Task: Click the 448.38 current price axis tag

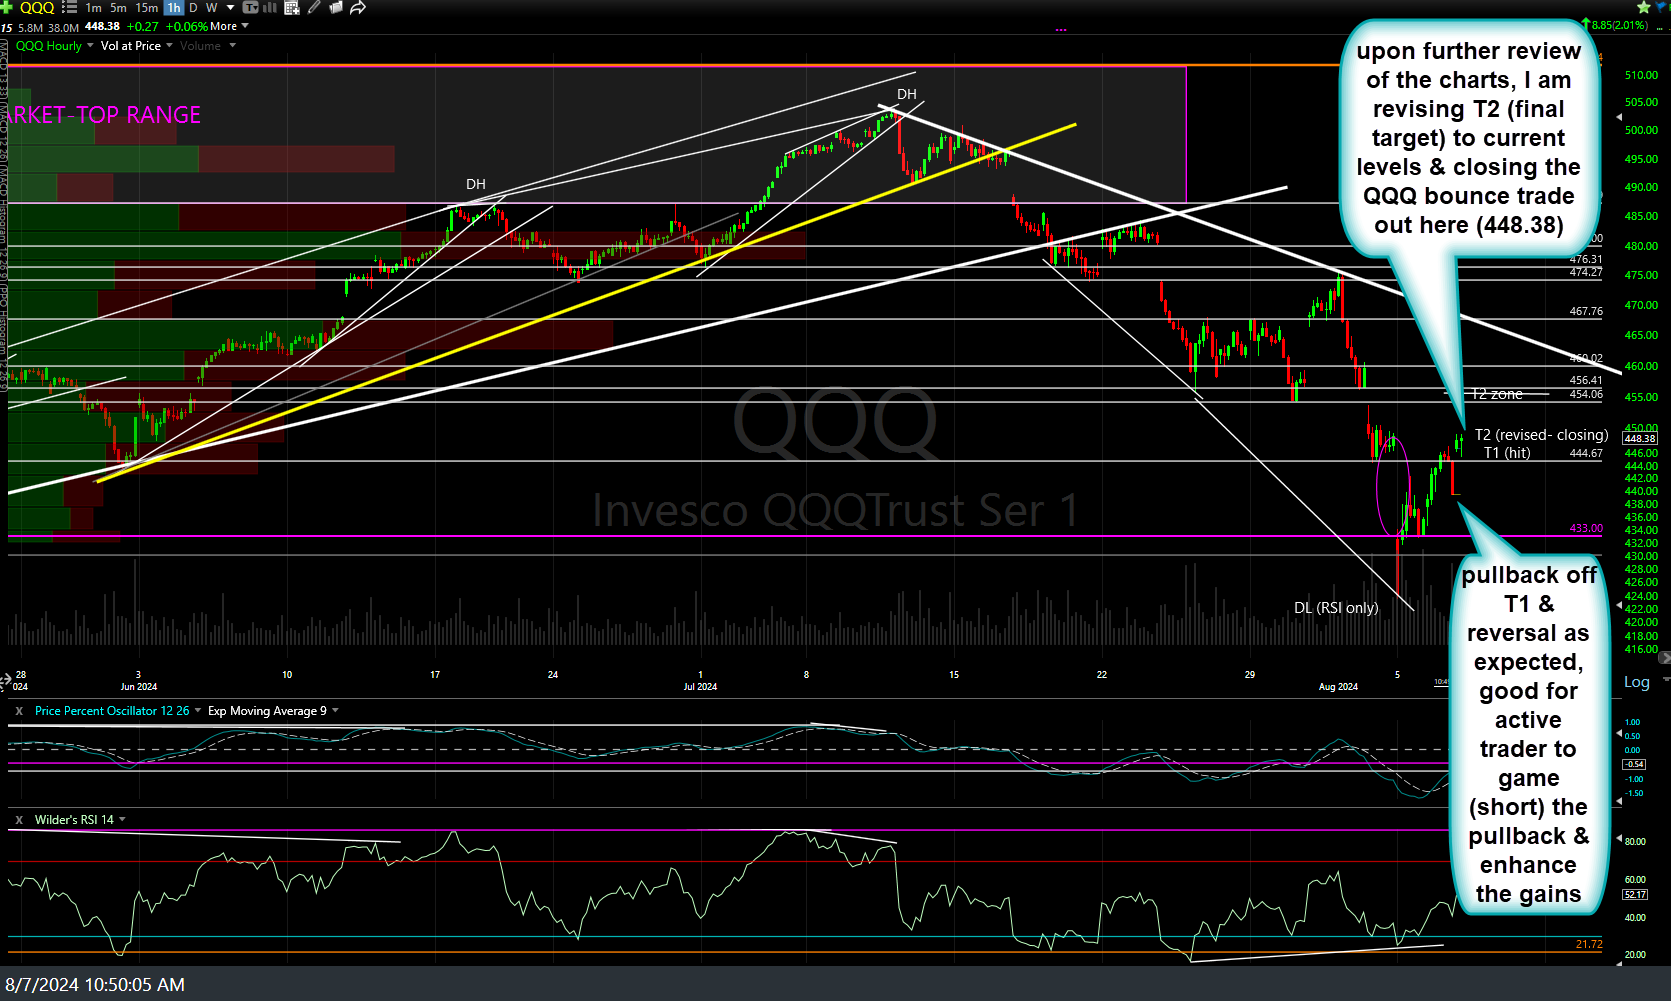Action: 1640,439
